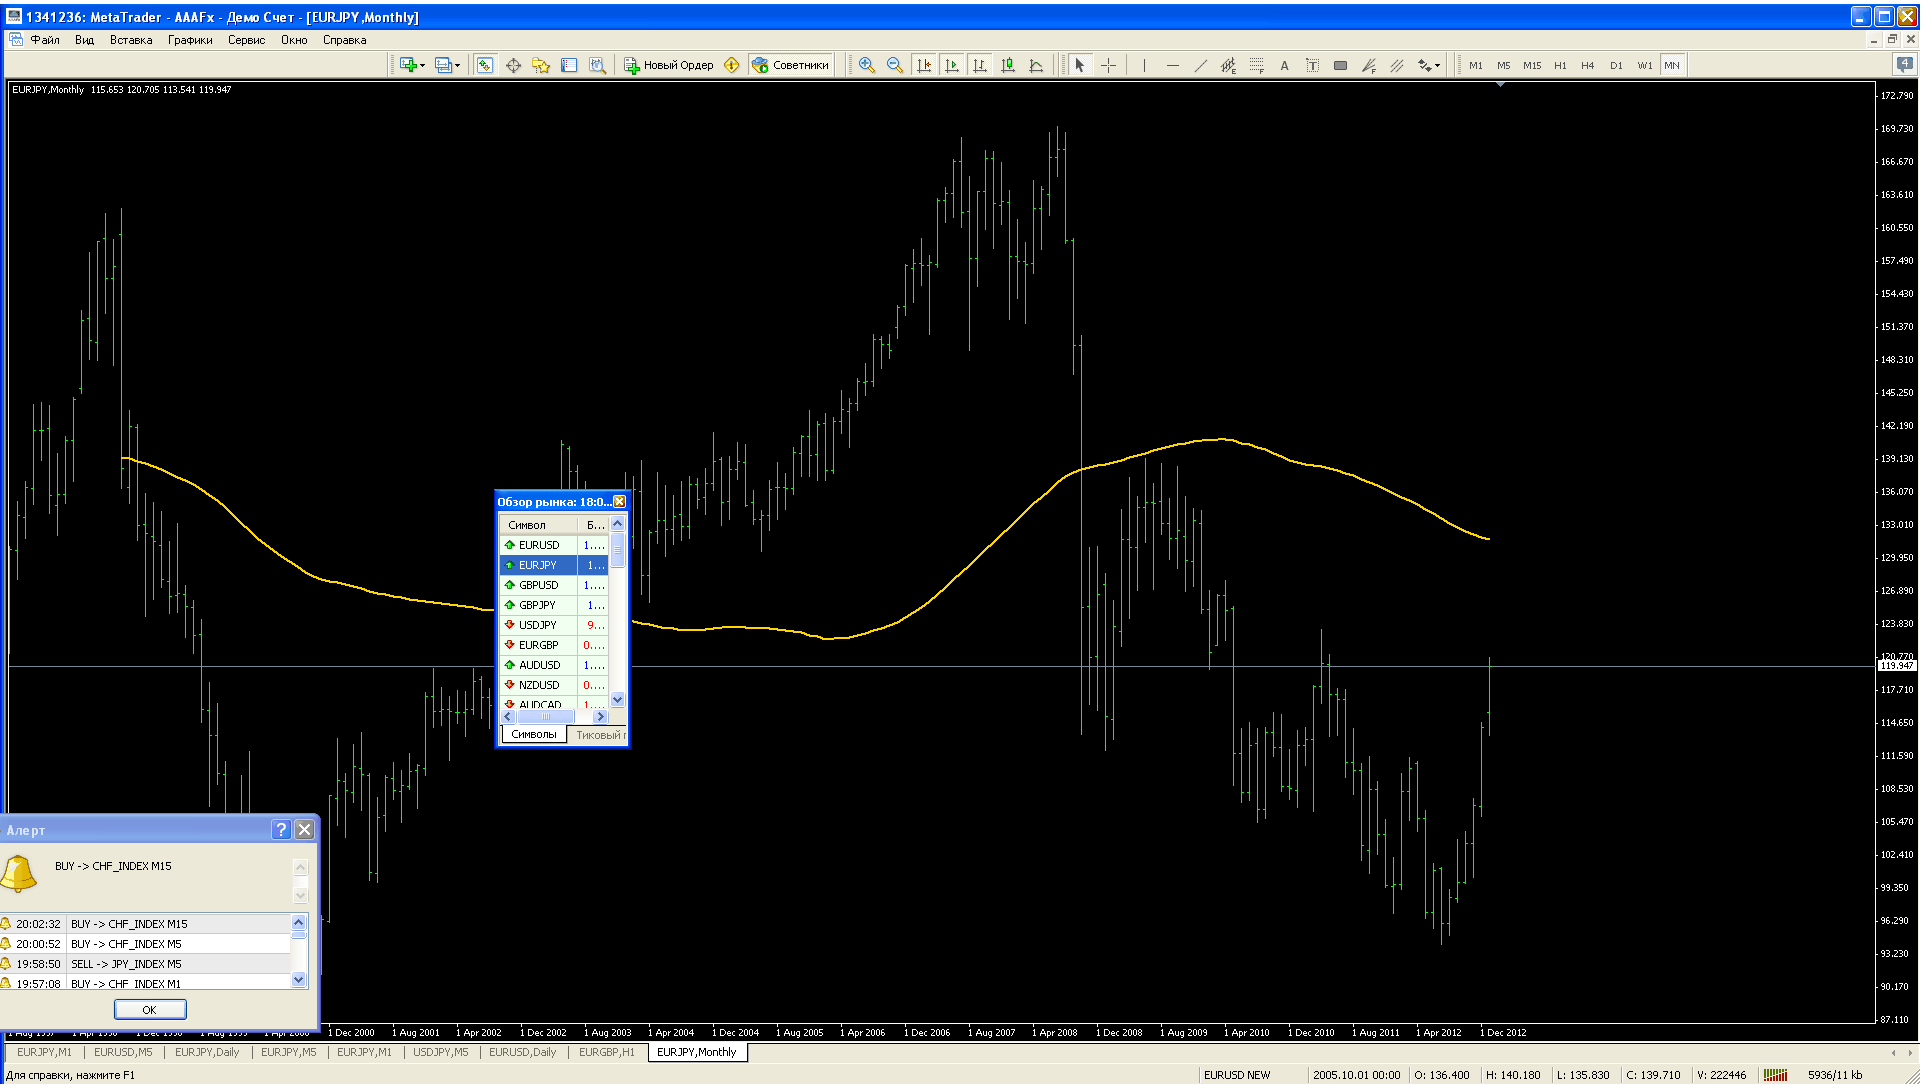The width and height of the screenshot is (1924, 1088).
Task: Click the alert list scroll down arrow
Action: point(298,980)
